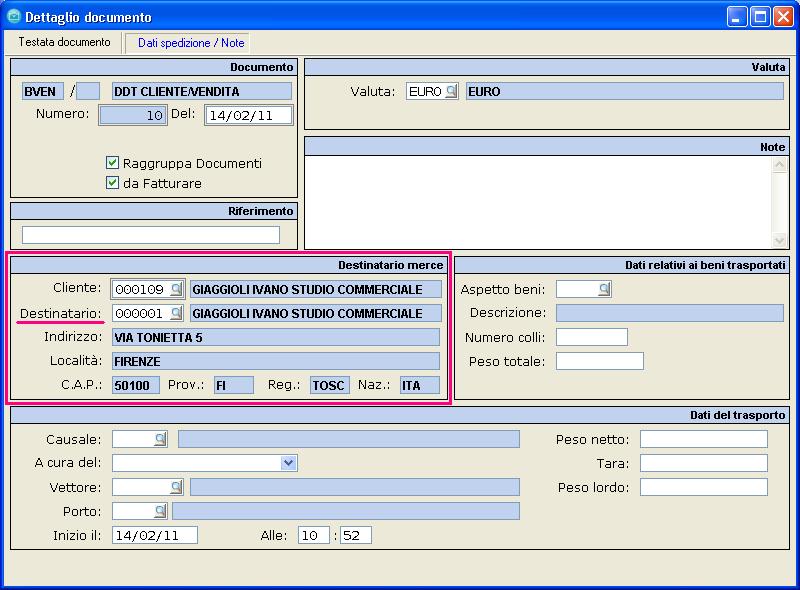This screenshot has width=800, height=590.
Task: Click the Porto description field
Action: [346, 511]
